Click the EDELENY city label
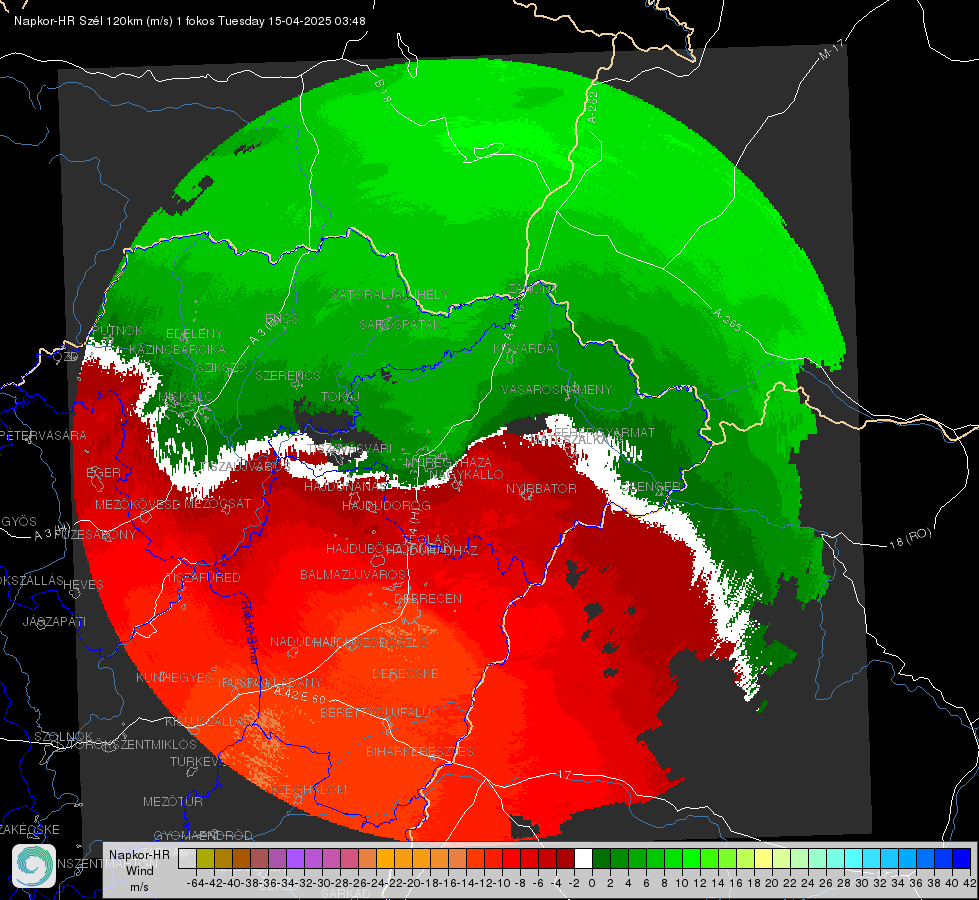Image resolution: width=979 pixels, height=900 pixels. click(x=194, y=334)
